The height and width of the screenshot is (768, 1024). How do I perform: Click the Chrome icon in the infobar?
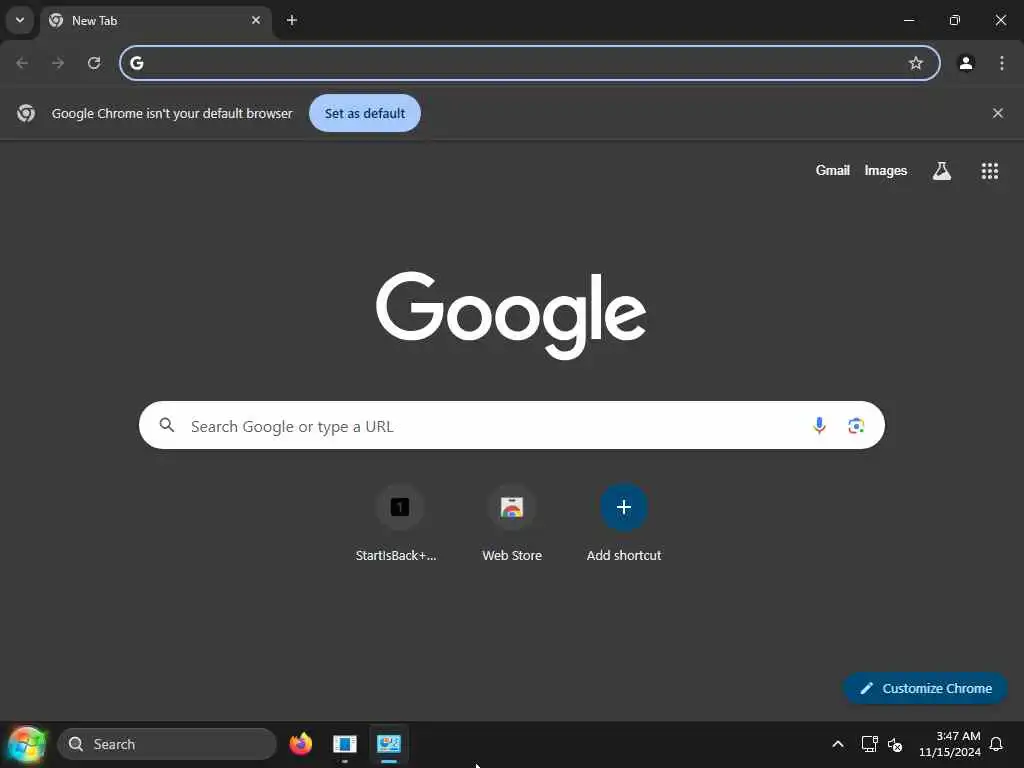click(x=25, y=113)
